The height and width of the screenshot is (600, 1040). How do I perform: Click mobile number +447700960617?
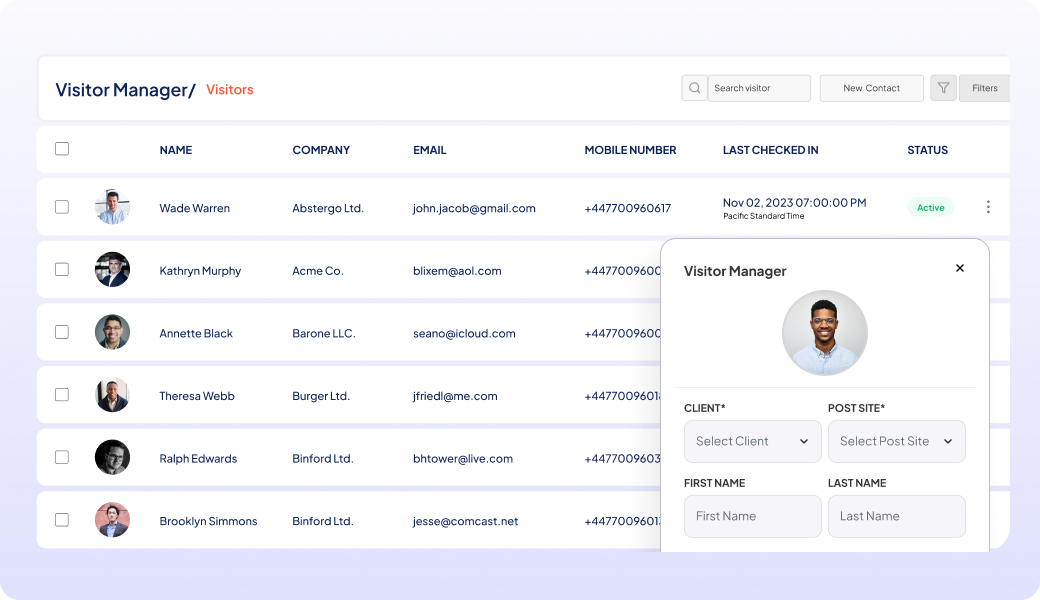[x=627, y=208]
